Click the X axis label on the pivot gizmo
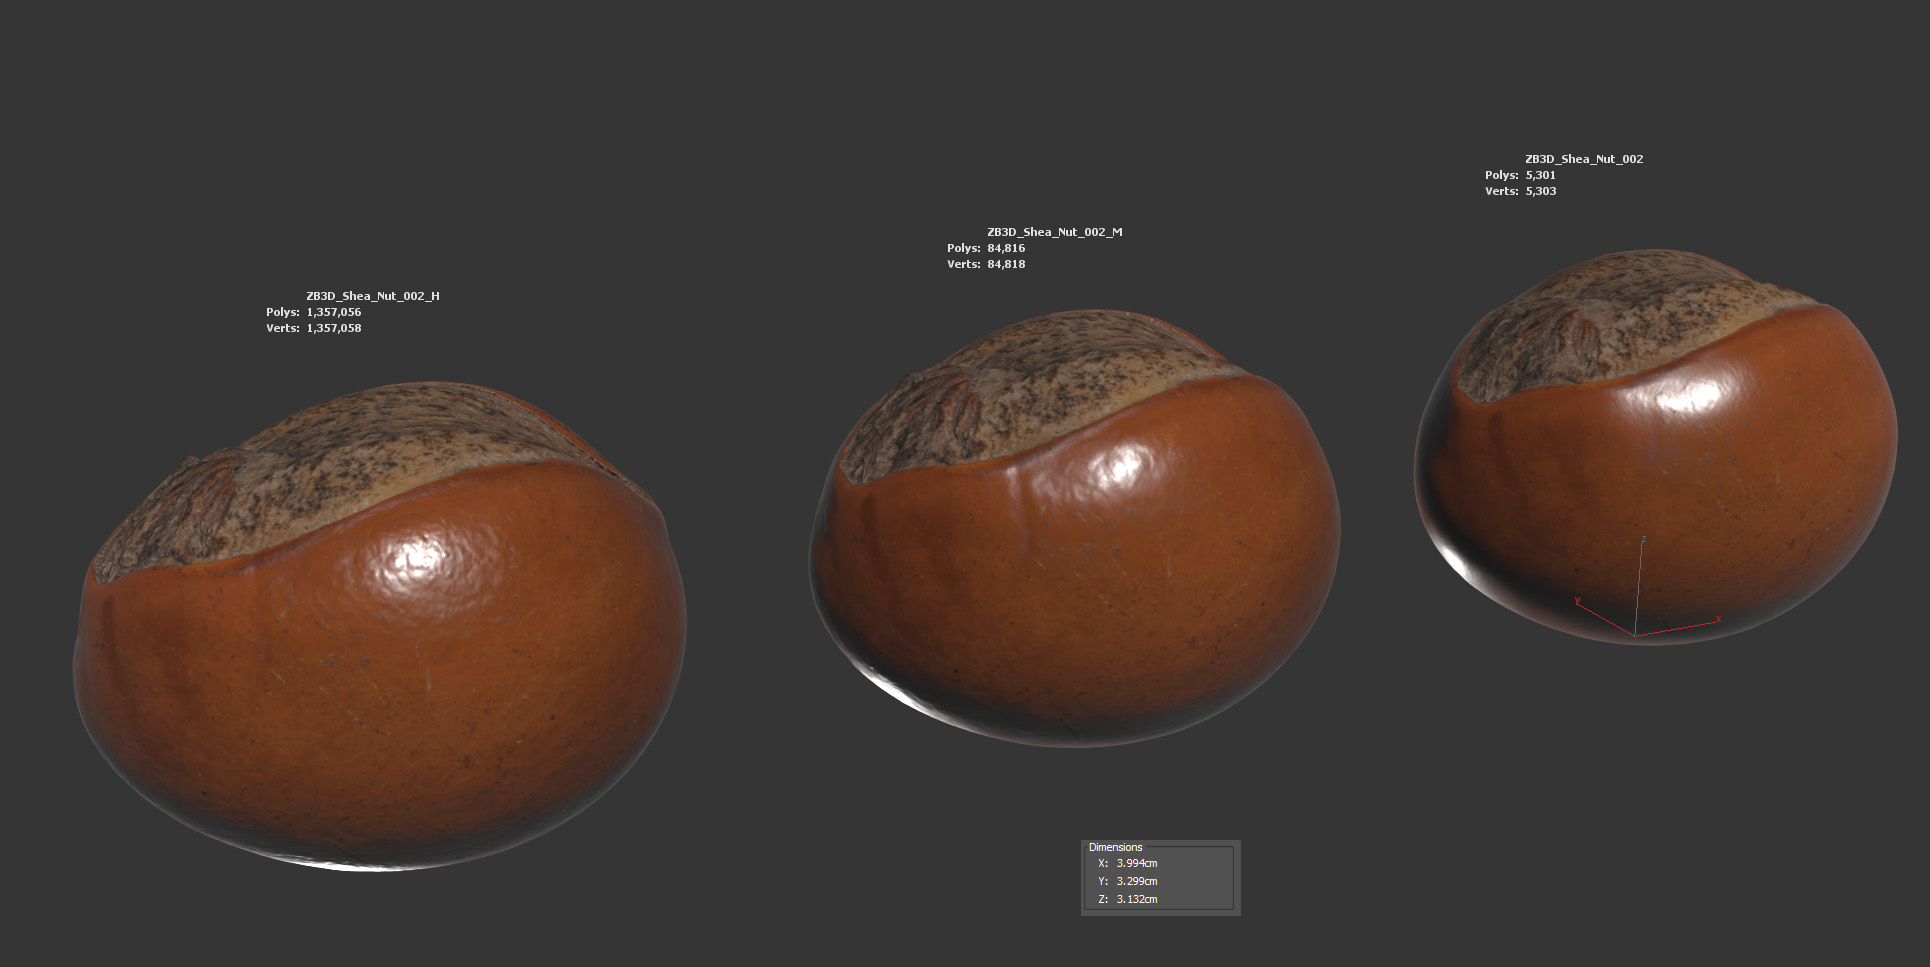This screenshot has width=1930, height=967. pos(1718,620)
